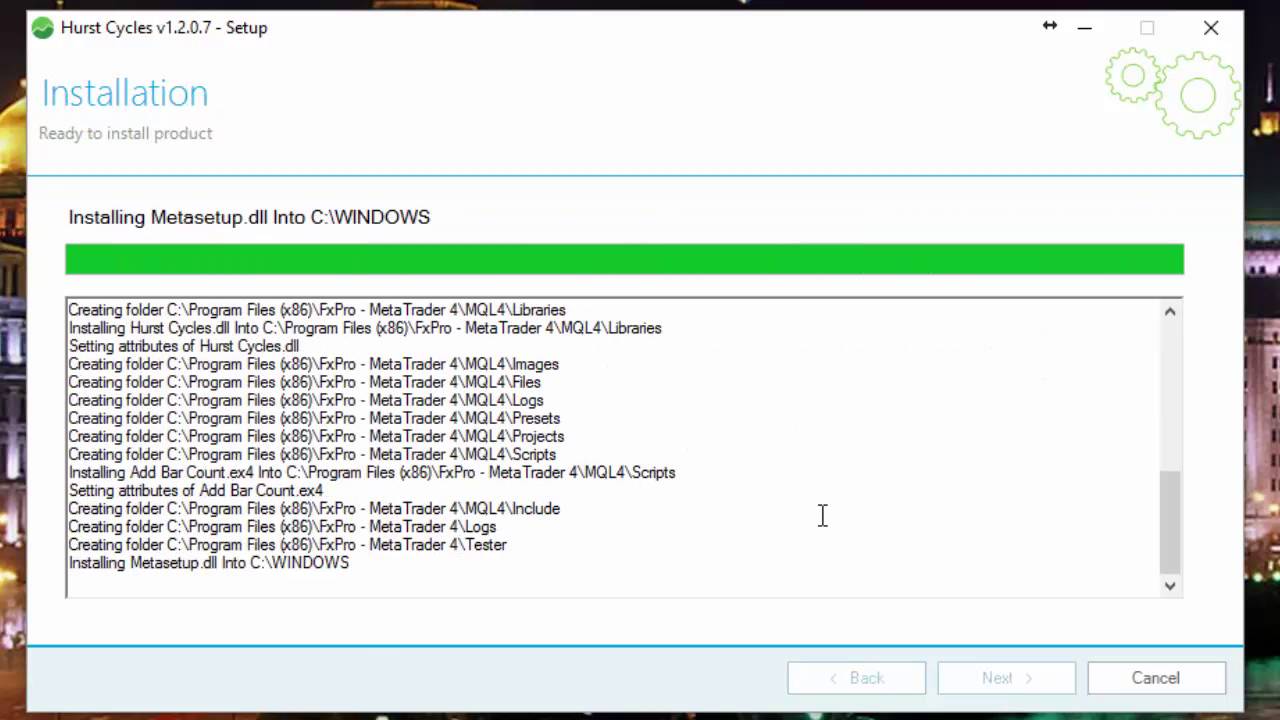Click the disabled Next button
Image resolution: width=1280 pixels, height=720 pixels.
click(x=1006, y=678)
